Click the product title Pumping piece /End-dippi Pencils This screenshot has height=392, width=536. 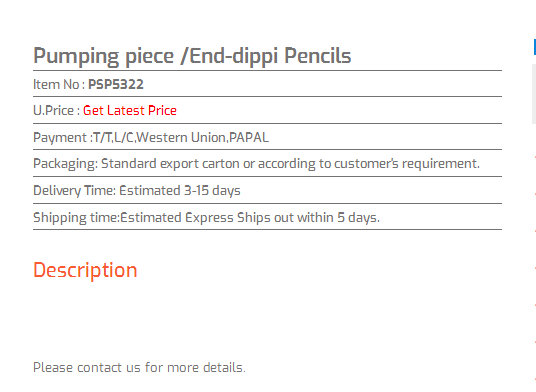pos(192,56)
